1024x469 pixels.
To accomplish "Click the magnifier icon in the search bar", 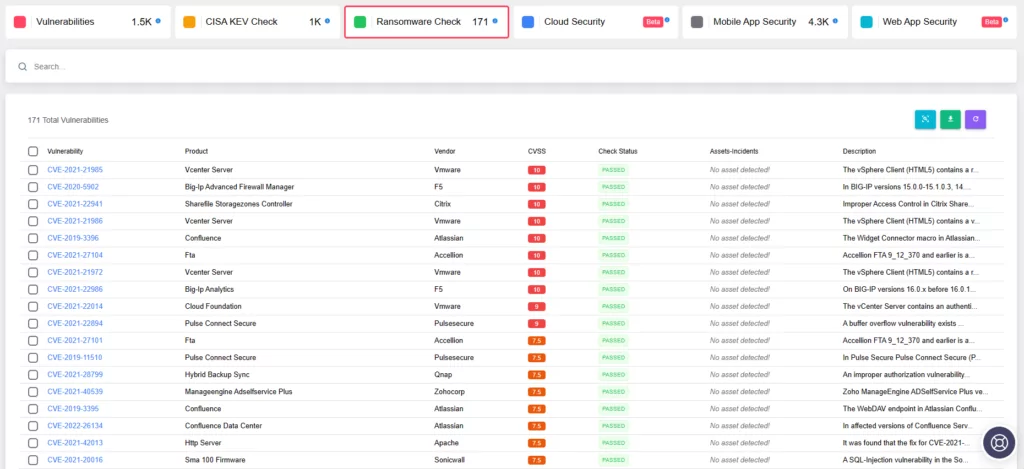I will tap(23, 67).
